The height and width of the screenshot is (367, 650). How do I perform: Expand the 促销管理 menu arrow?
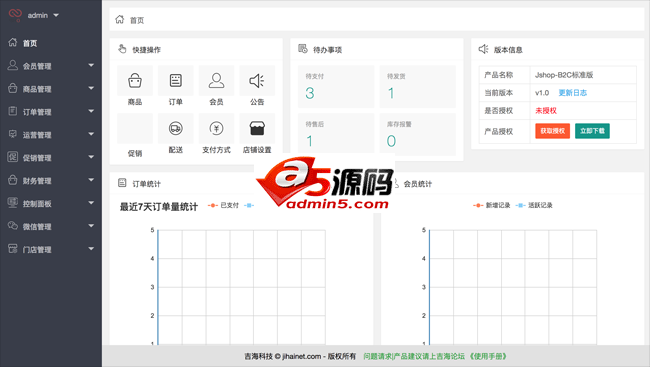pos(91,157)
